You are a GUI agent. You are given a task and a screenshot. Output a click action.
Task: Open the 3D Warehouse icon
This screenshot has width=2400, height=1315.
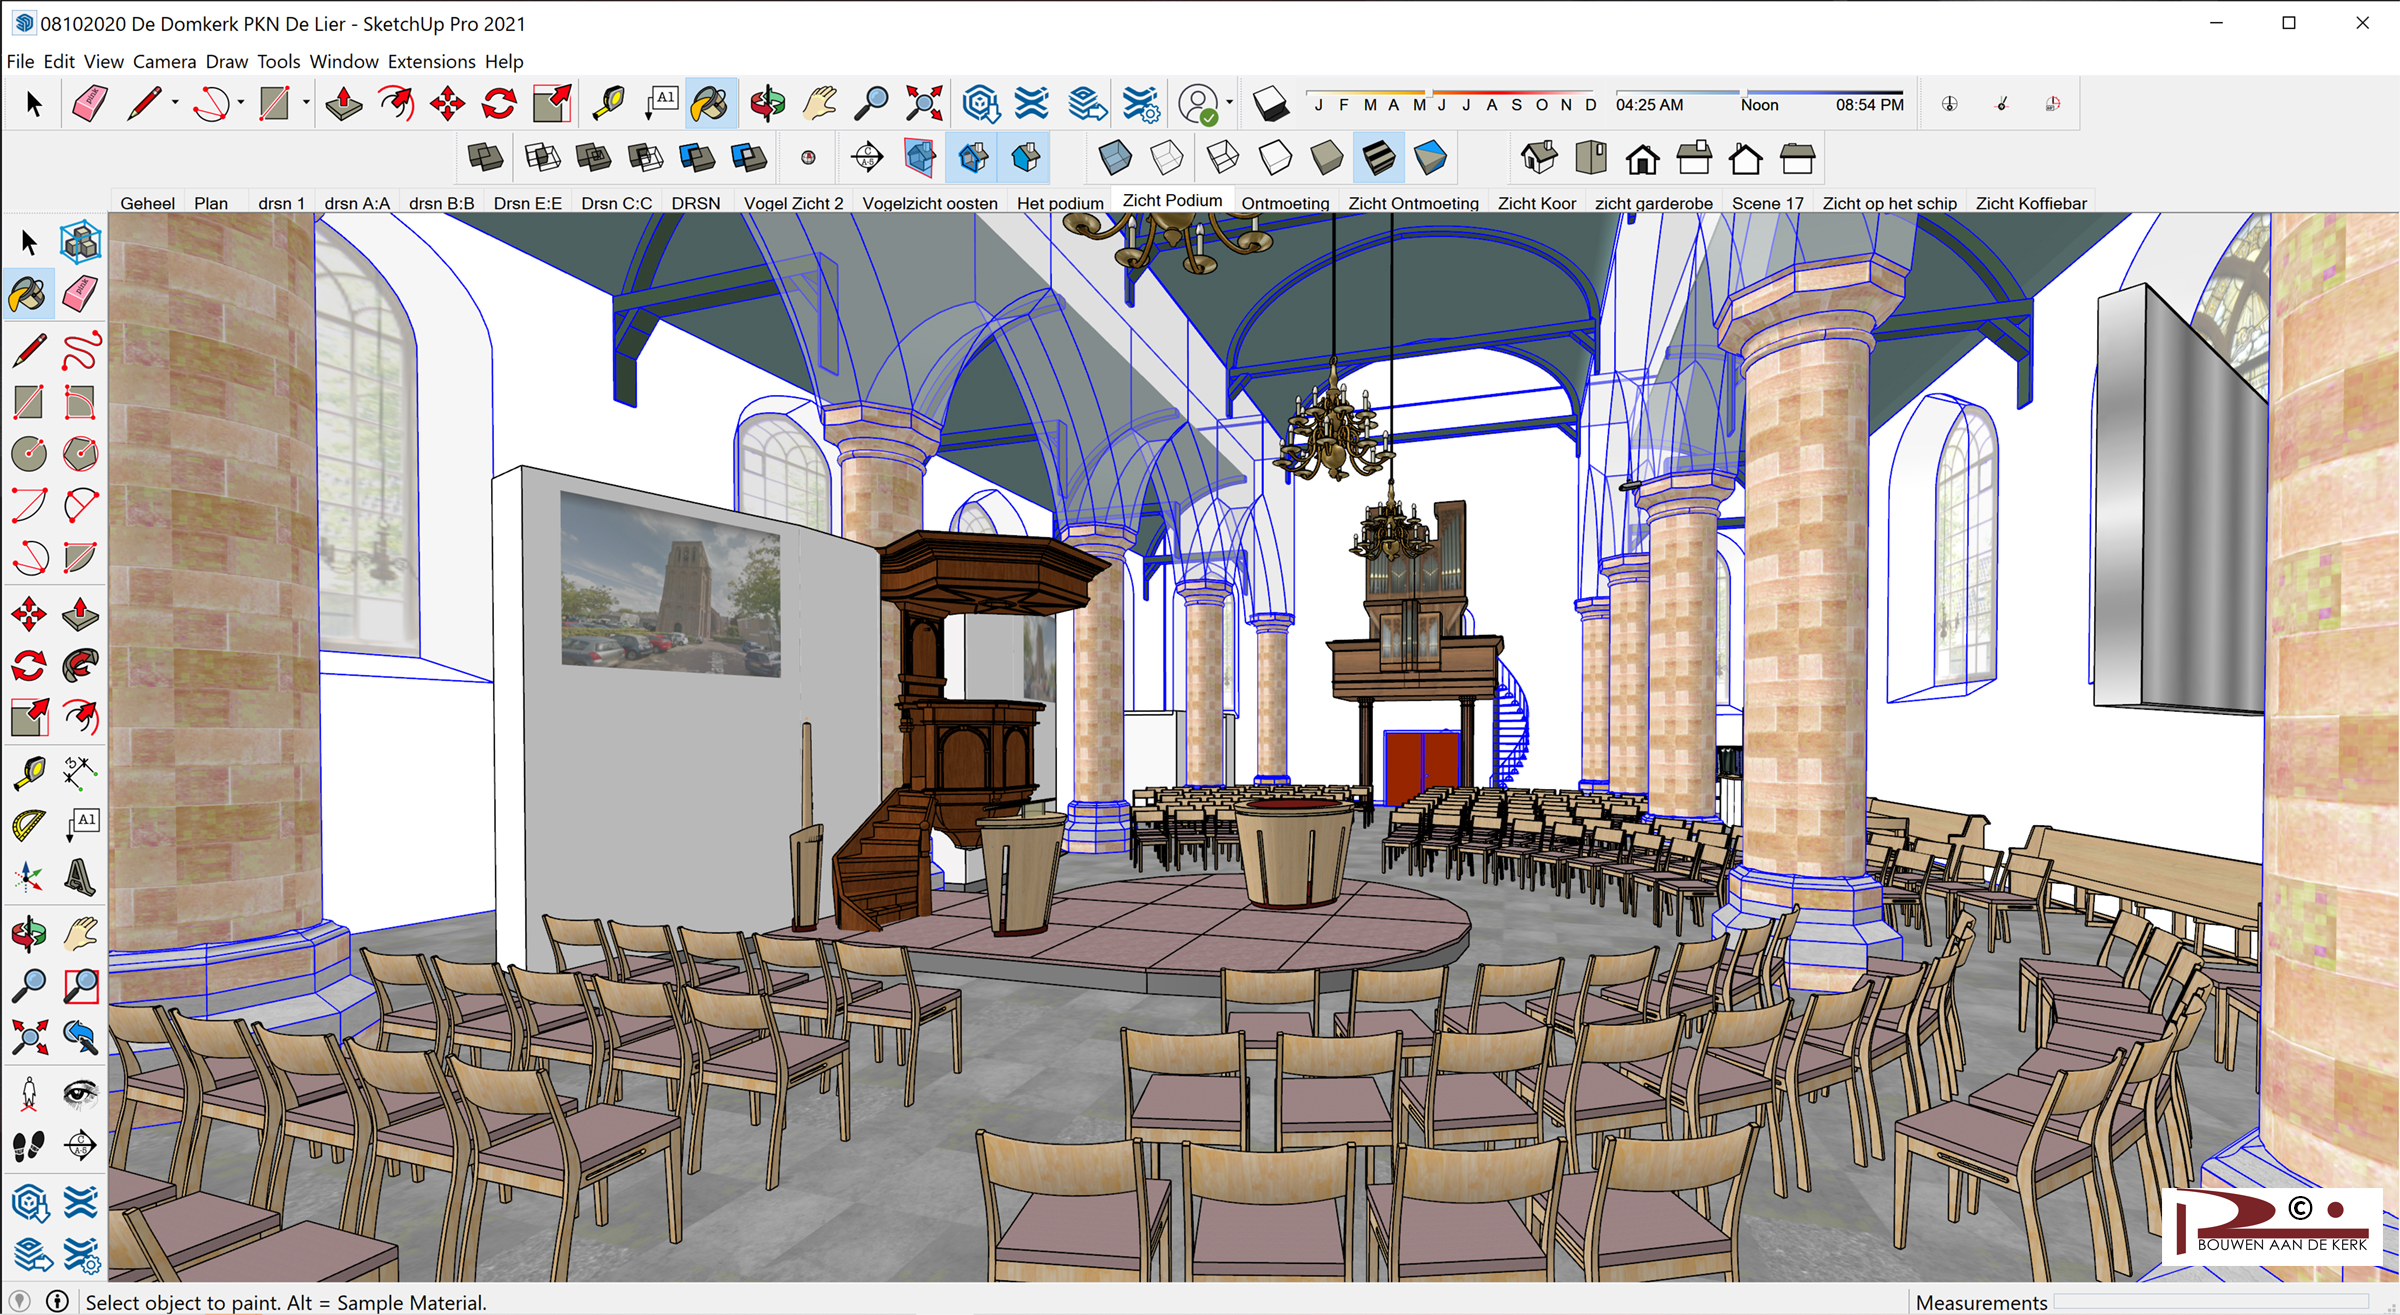click(x=981, y=104)
